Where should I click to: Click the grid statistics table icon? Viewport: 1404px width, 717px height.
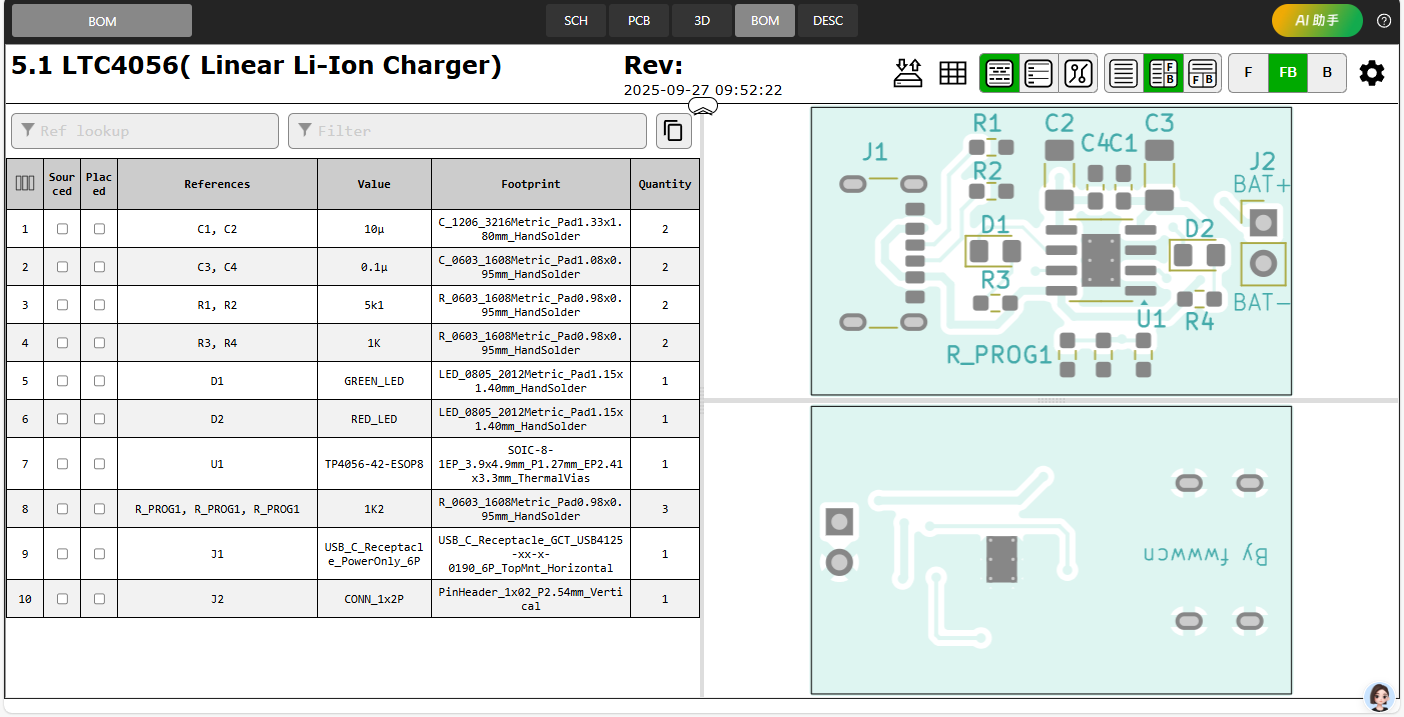tap(952, 73)
